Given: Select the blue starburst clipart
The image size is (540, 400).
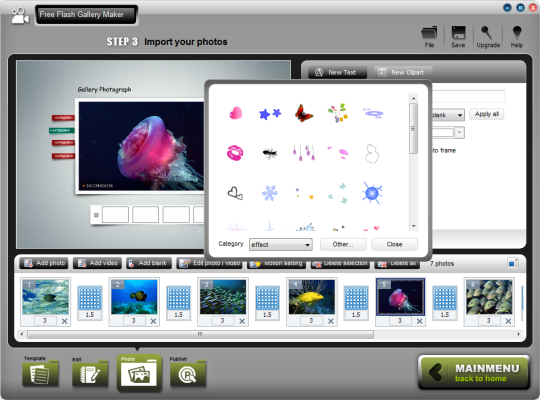Looking at the screenshot, I should click(372, 193).
